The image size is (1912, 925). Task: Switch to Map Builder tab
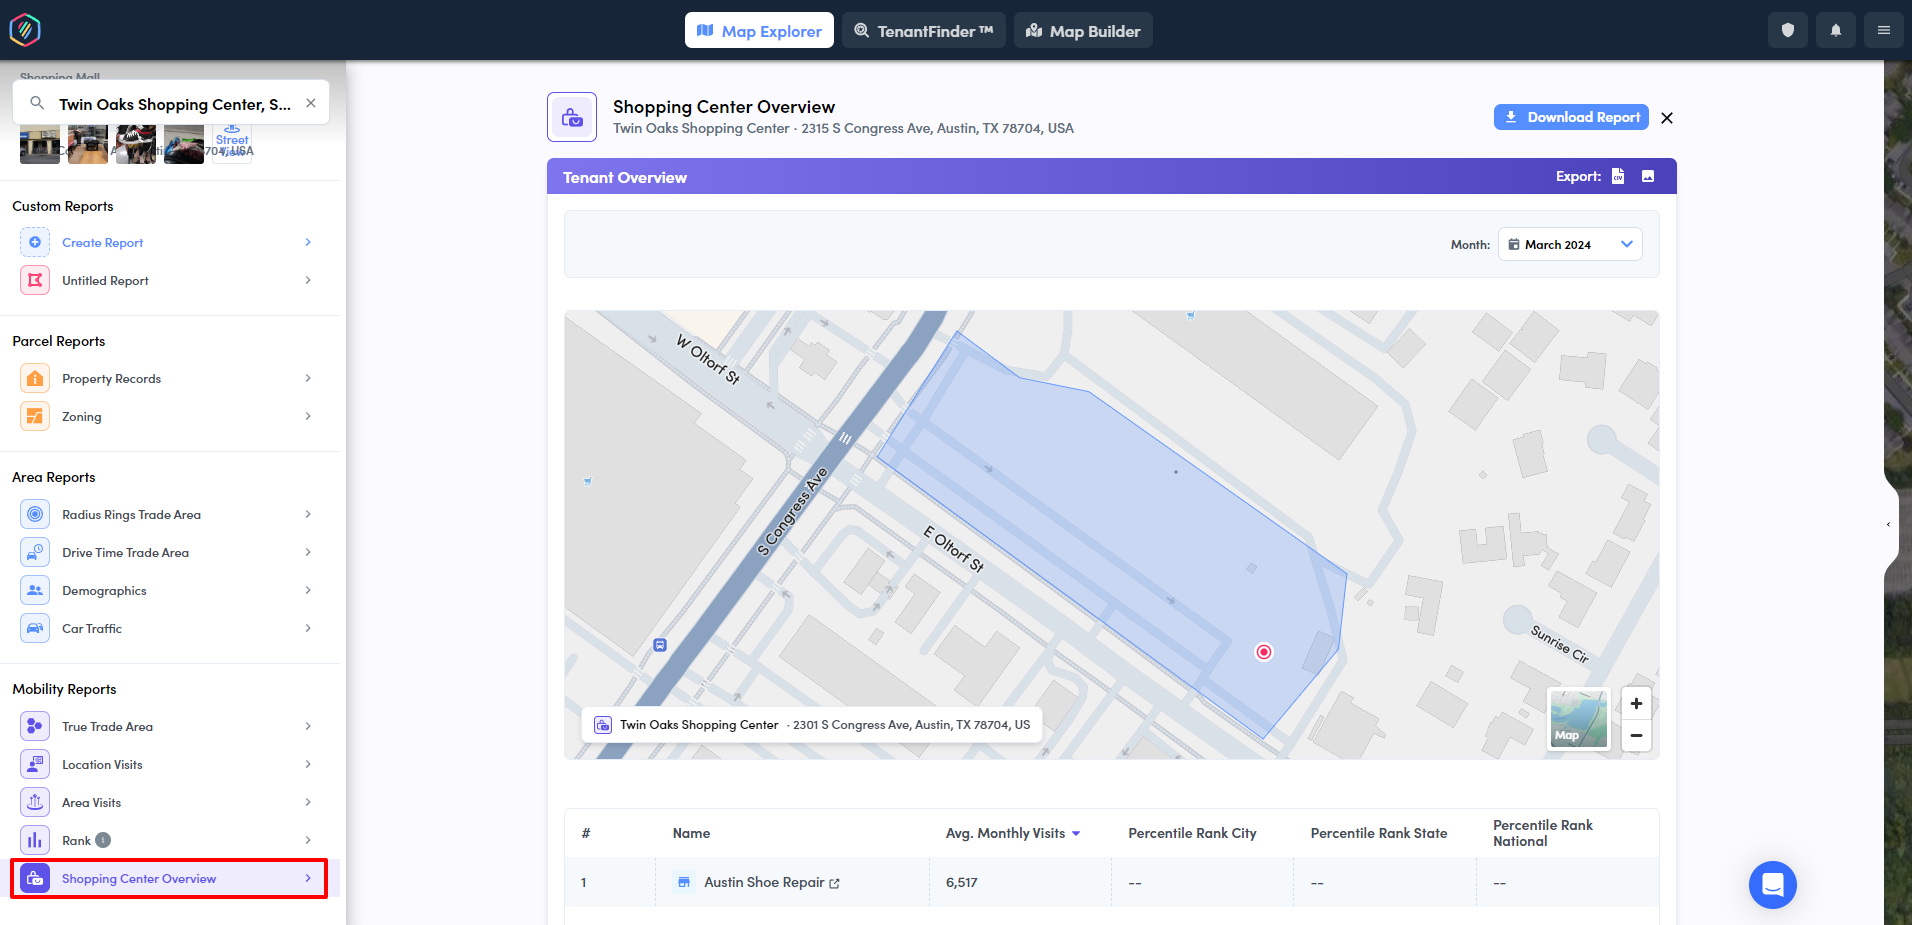click(1083, 30)
